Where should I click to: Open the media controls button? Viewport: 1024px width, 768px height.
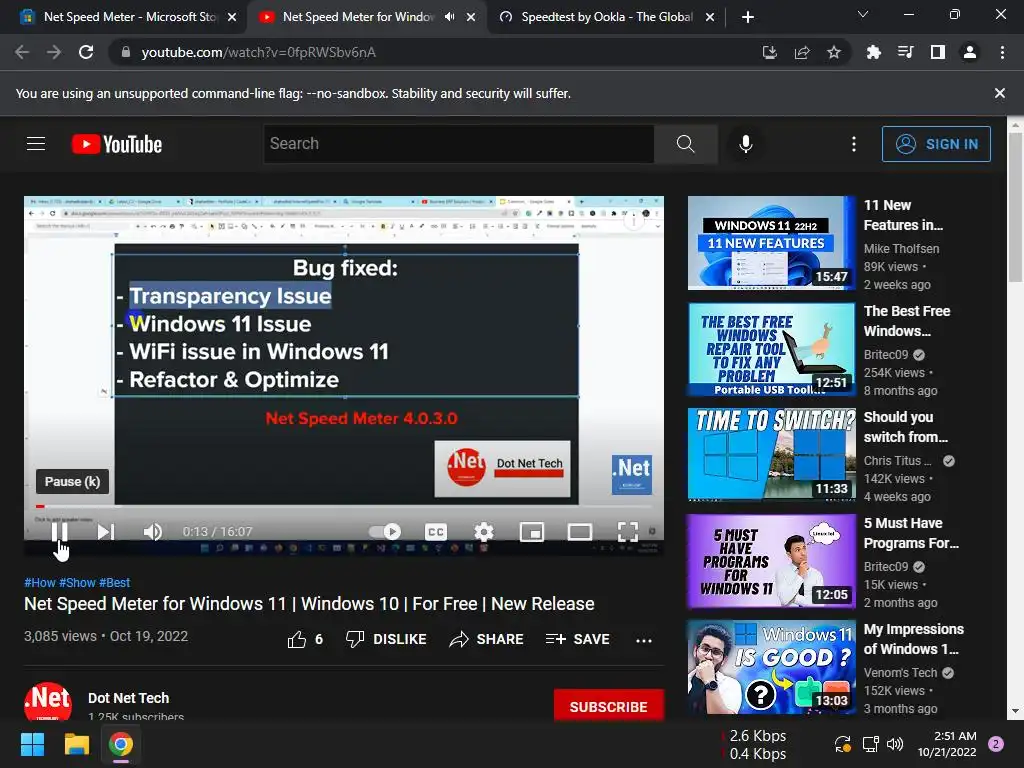pyautogui.click(x=905, y=52)
